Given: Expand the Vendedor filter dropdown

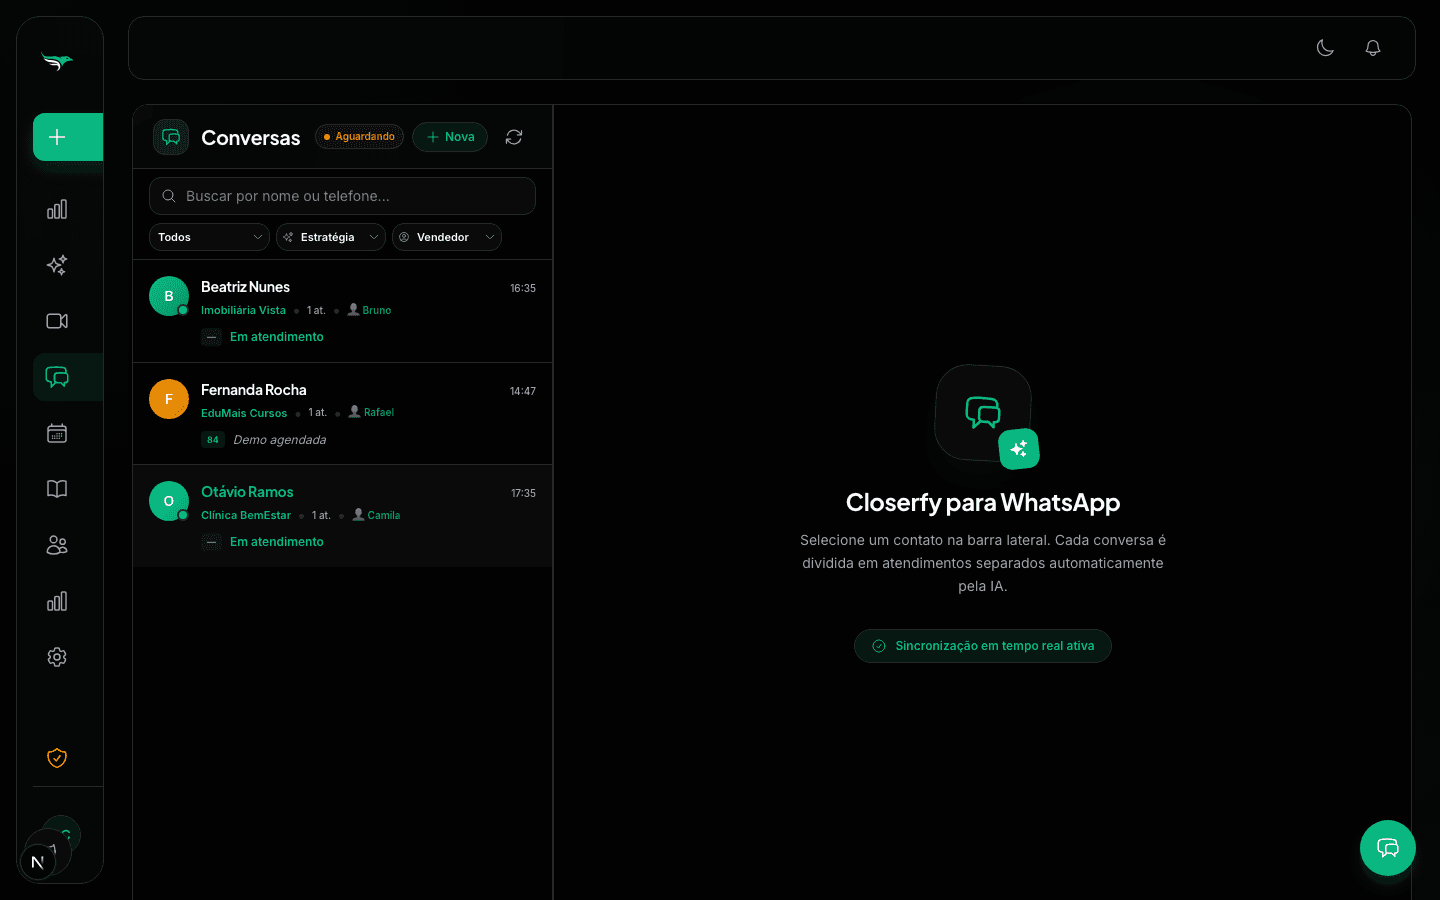Looking at the screenshot, I should pos(447,237).
